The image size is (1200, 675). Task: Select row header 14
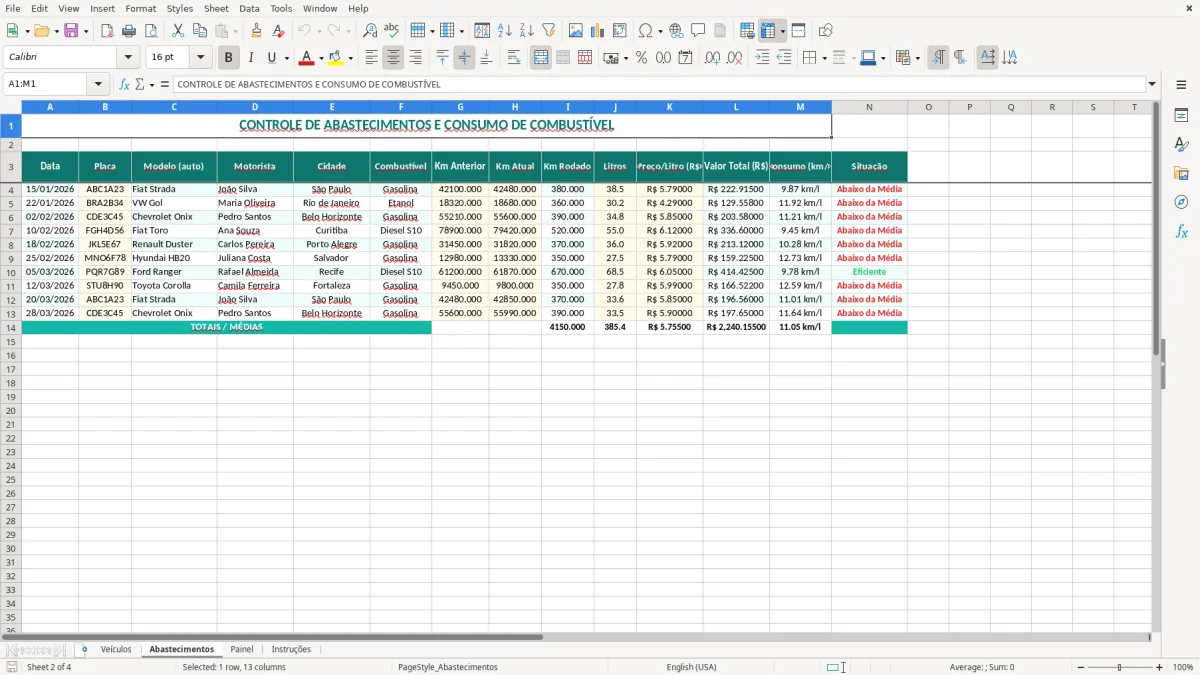click(x=11, y=327)
